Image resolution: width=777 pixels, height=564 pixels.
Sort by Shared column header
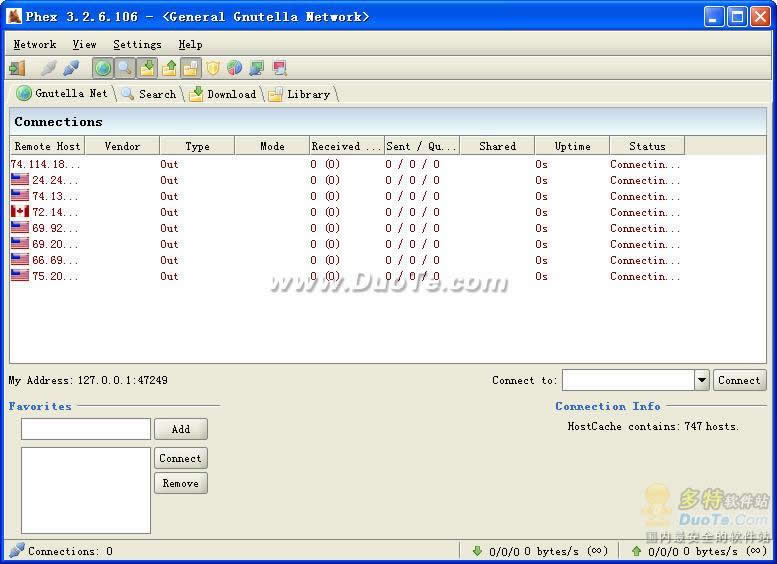pos(497,146)
